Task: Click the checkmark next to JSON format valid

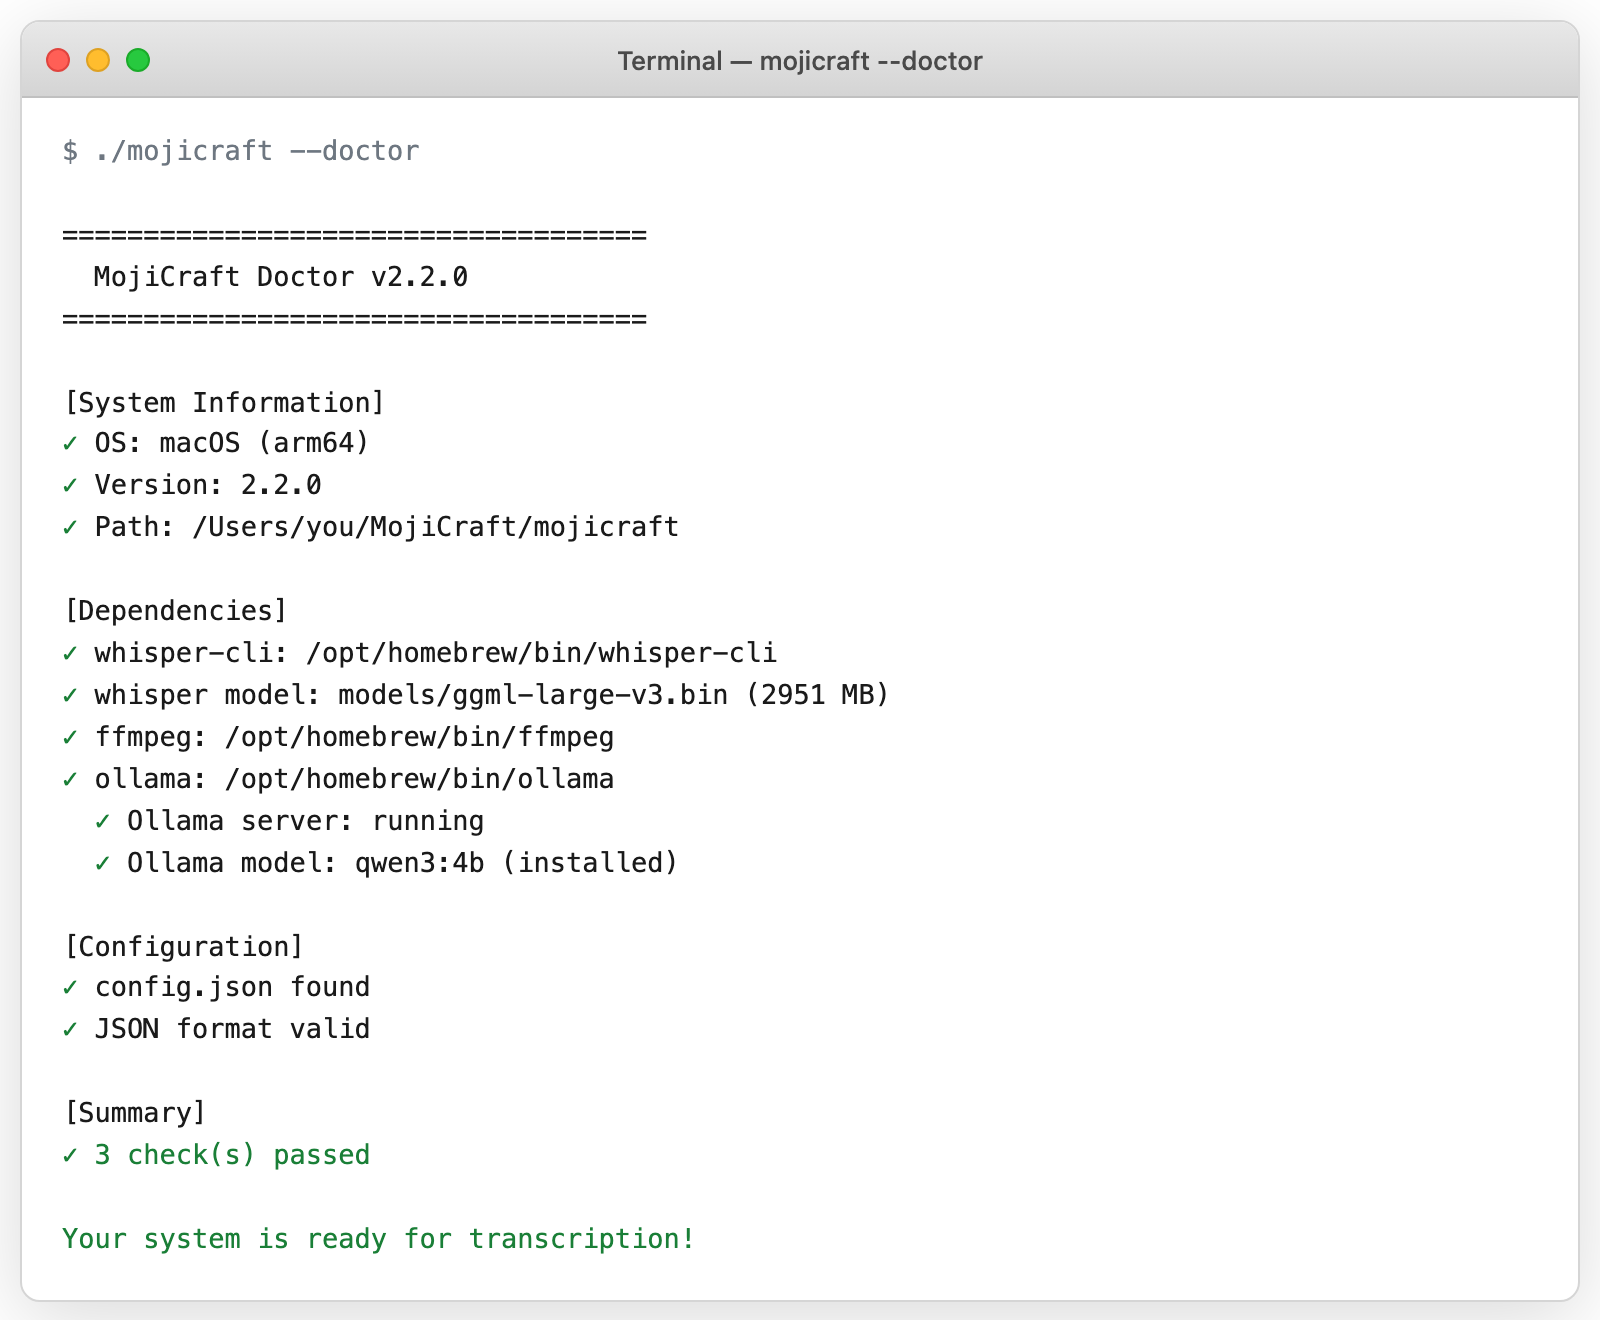Action: click(70, 1029)
